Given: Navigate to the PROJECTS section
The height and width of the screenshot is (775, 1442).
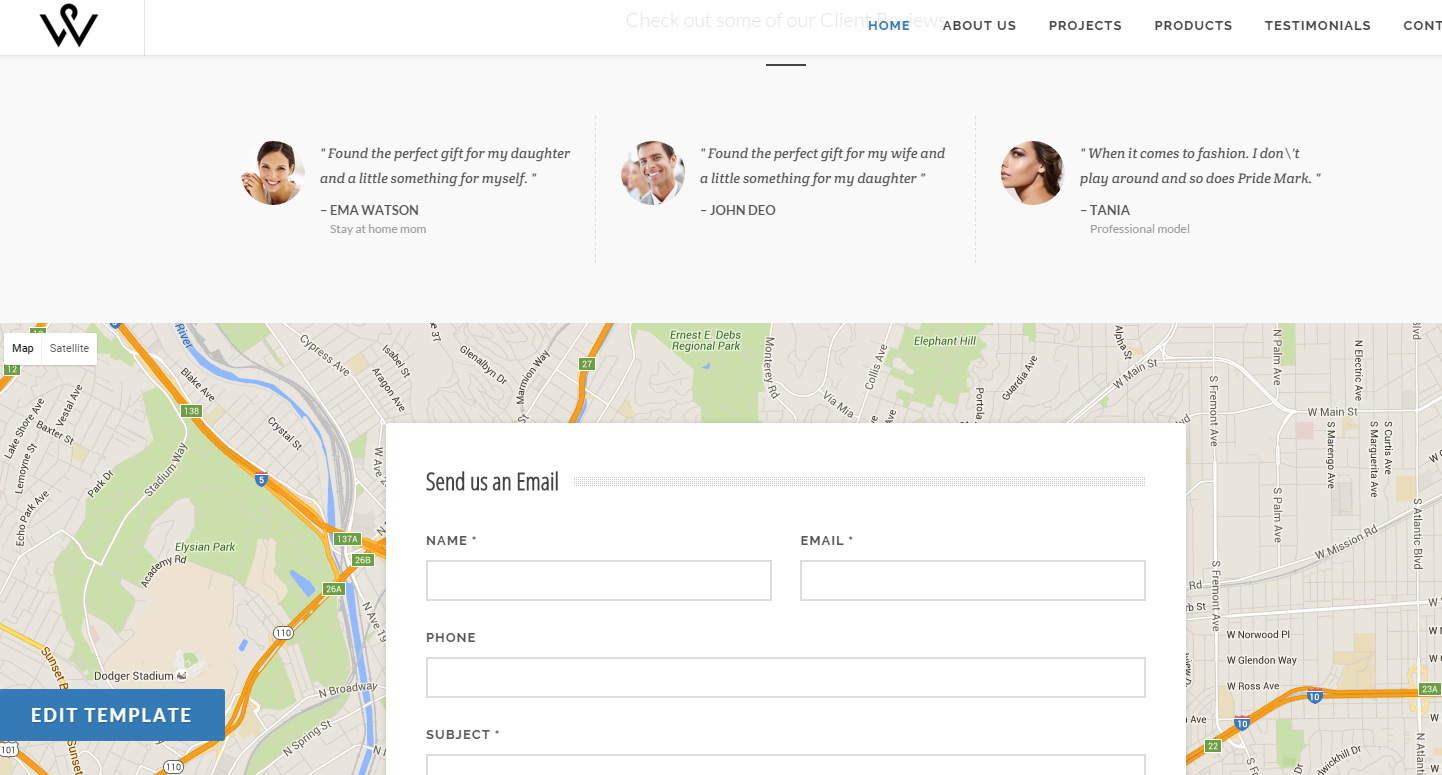Looking at the screenshot, I should click(1085, 25).
